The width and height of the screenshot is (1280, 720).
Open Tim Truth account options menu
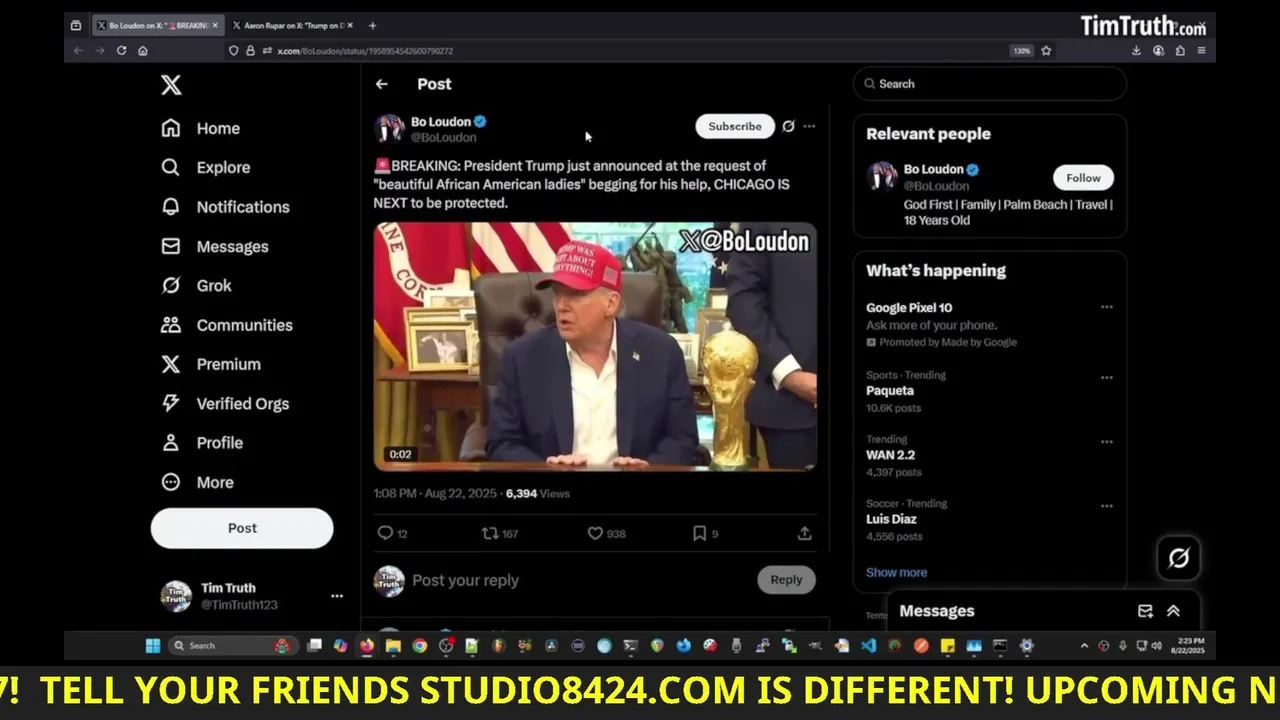tap(337, 596)
